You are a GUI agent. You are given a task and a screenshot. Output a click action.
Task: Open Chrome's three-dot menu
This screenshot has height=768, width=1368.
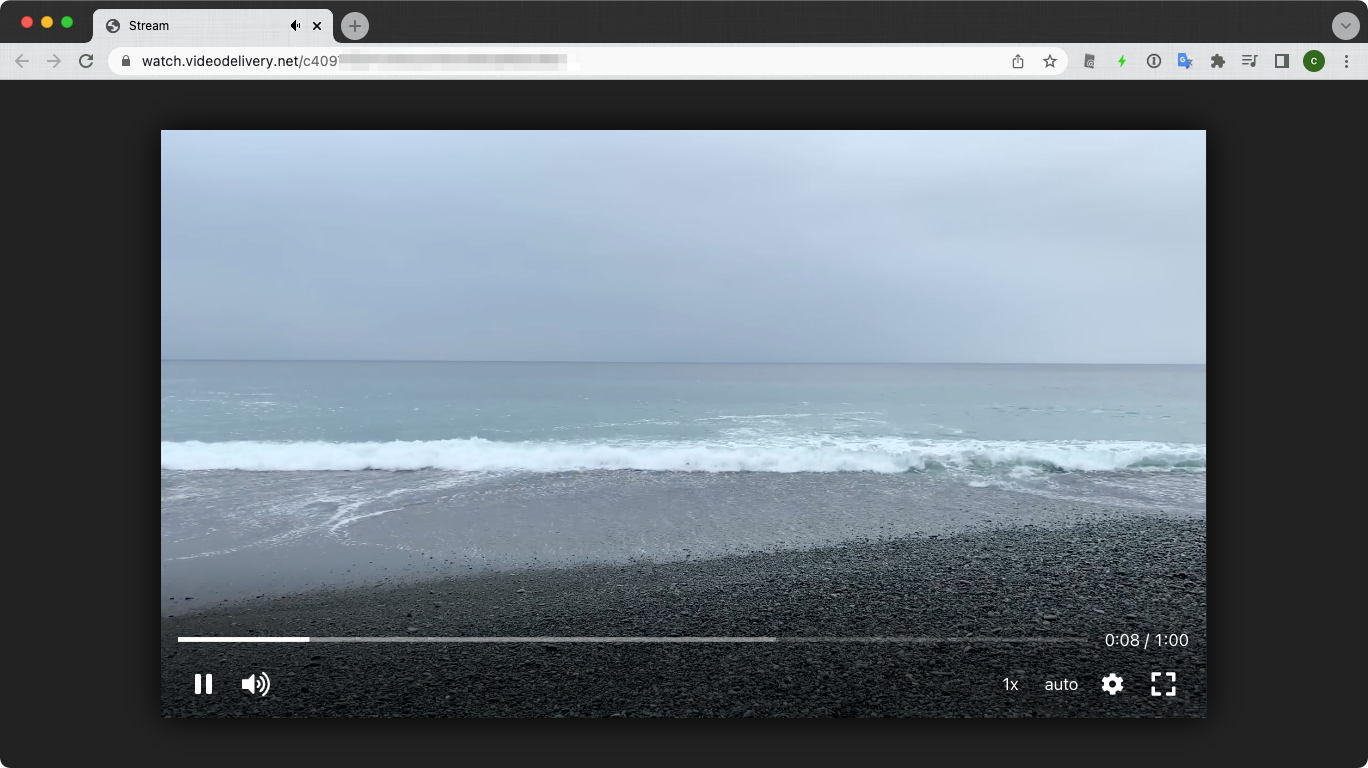1347,61
